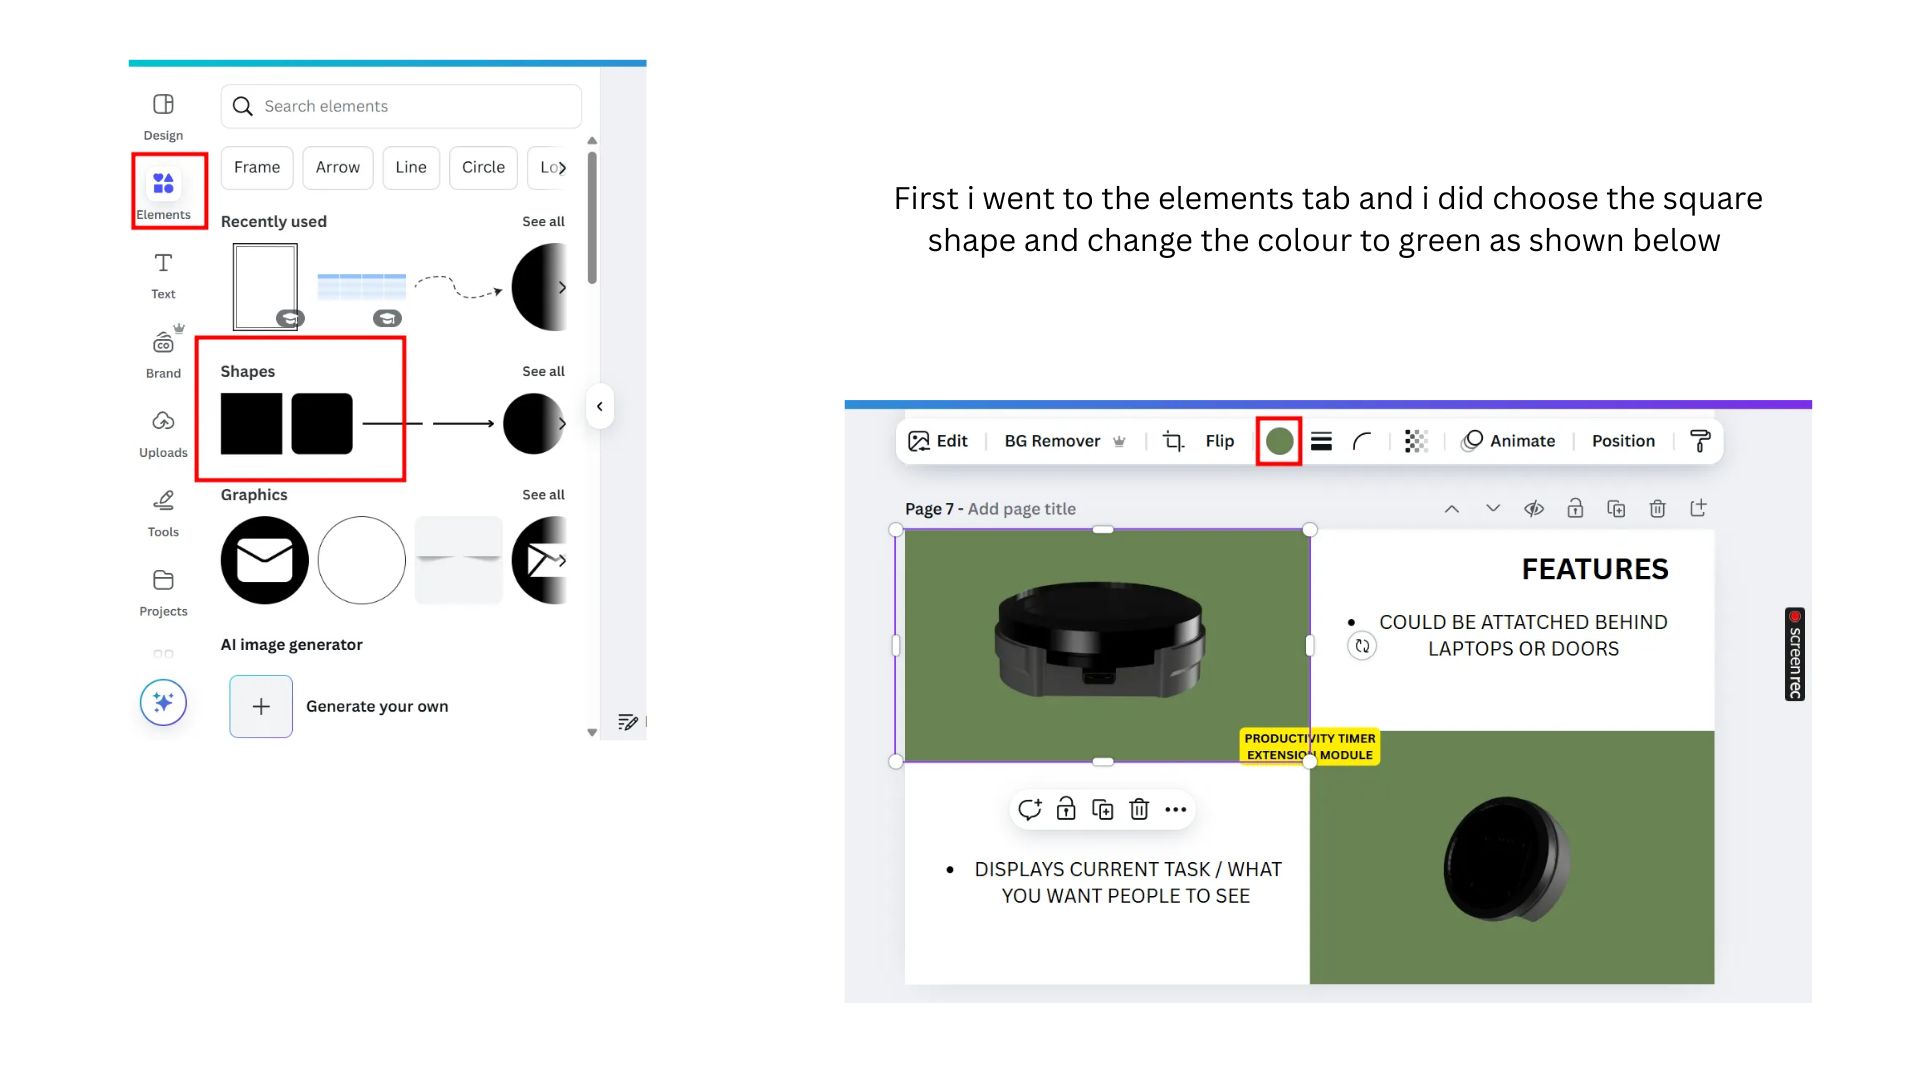Select the Line filter chip
Viewport: 1920px width, 1080px height.
(411, 167)
